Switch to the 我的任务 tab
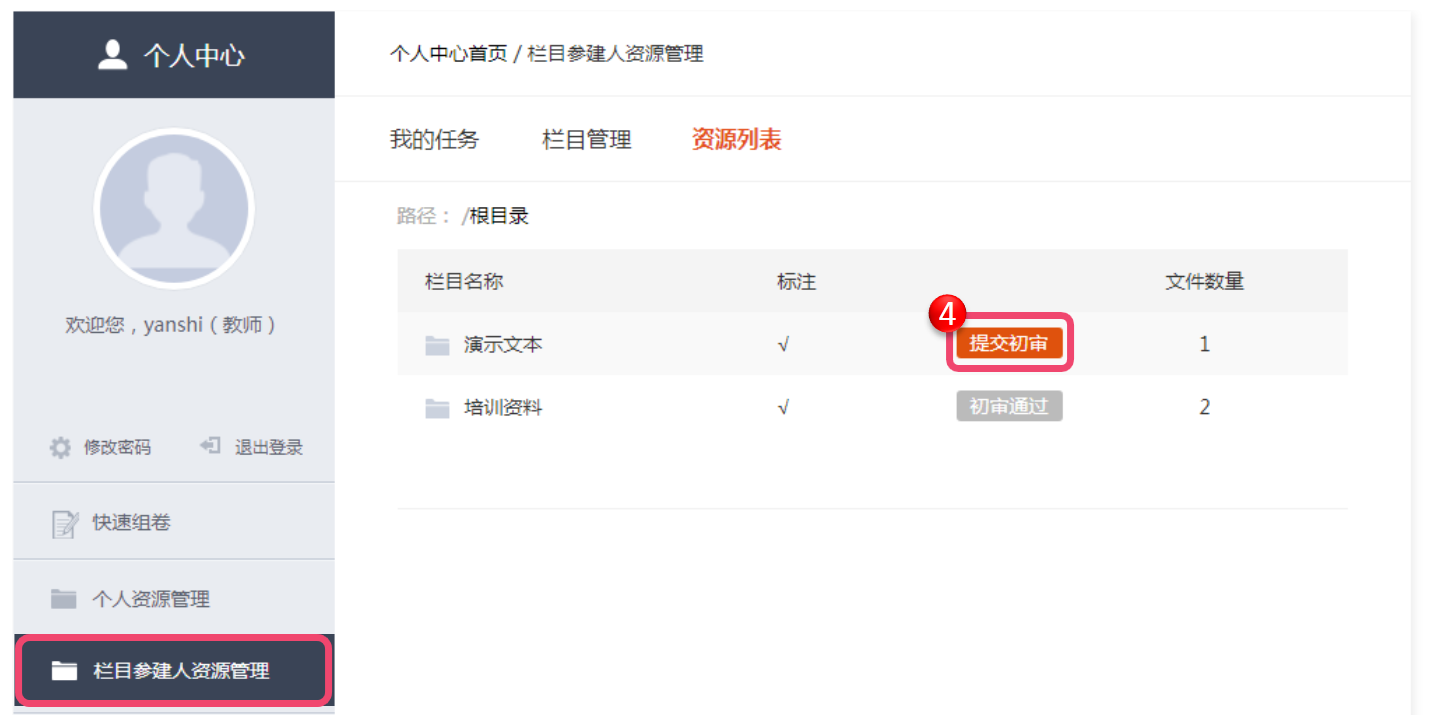Image resolution: width=1431 pixels, height=728 pixels. tap(435, 140)
